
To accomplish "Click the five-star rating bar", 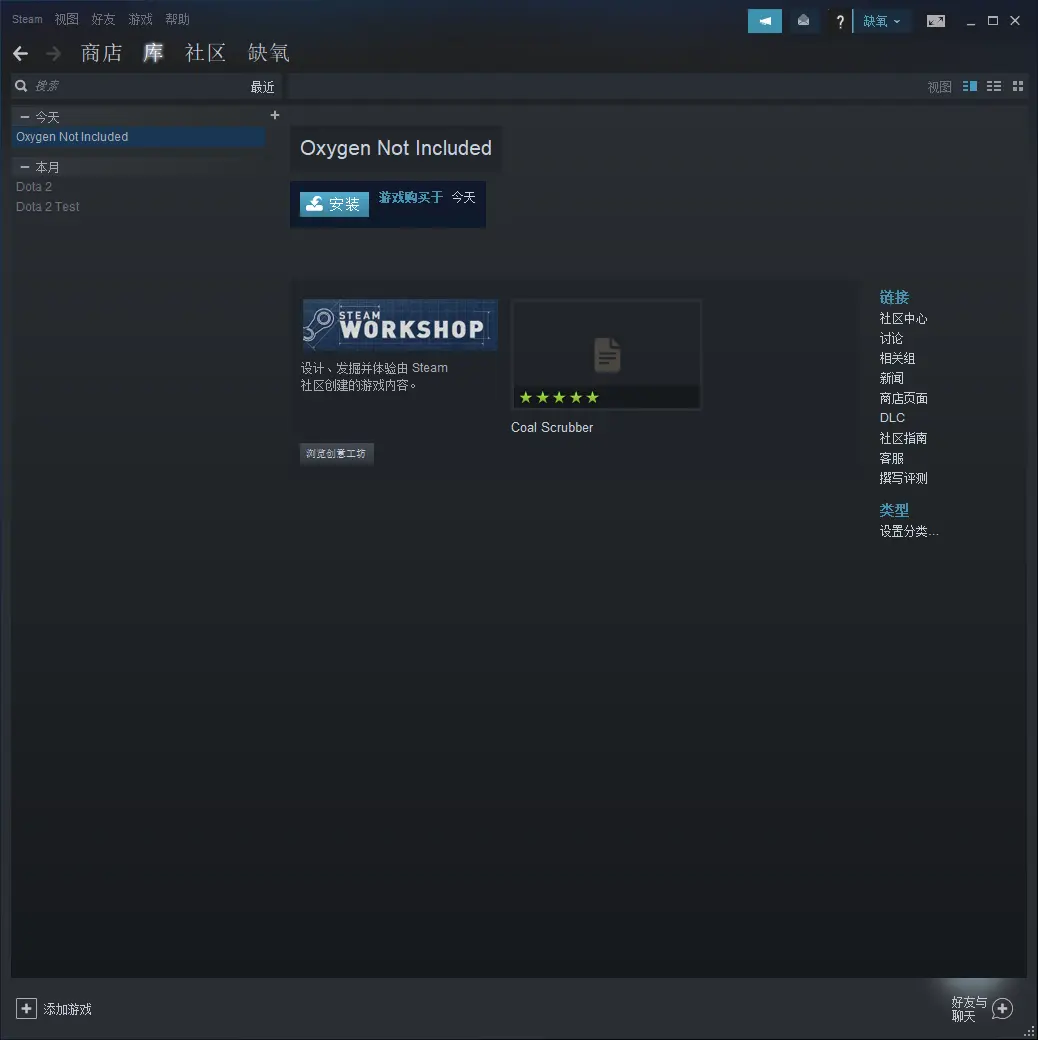I will [559, 397].
